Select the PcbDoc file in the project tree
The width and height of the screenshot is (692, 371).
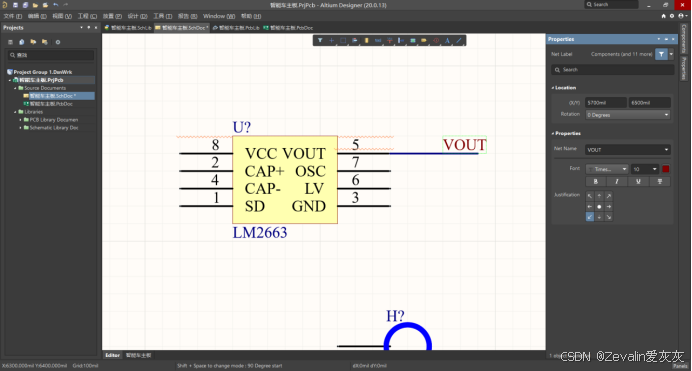[51, 104]
